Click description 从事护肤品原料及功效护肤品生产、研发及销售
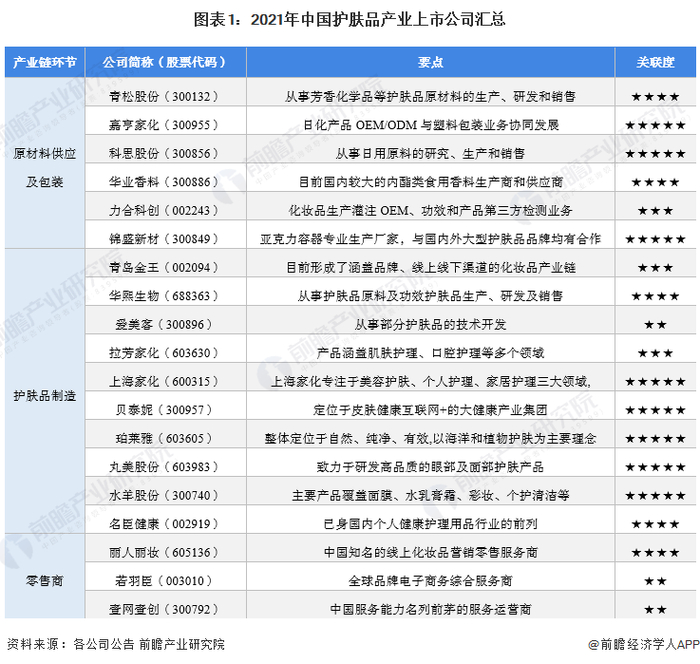This screenshot has height=664, width=700. 430,296
